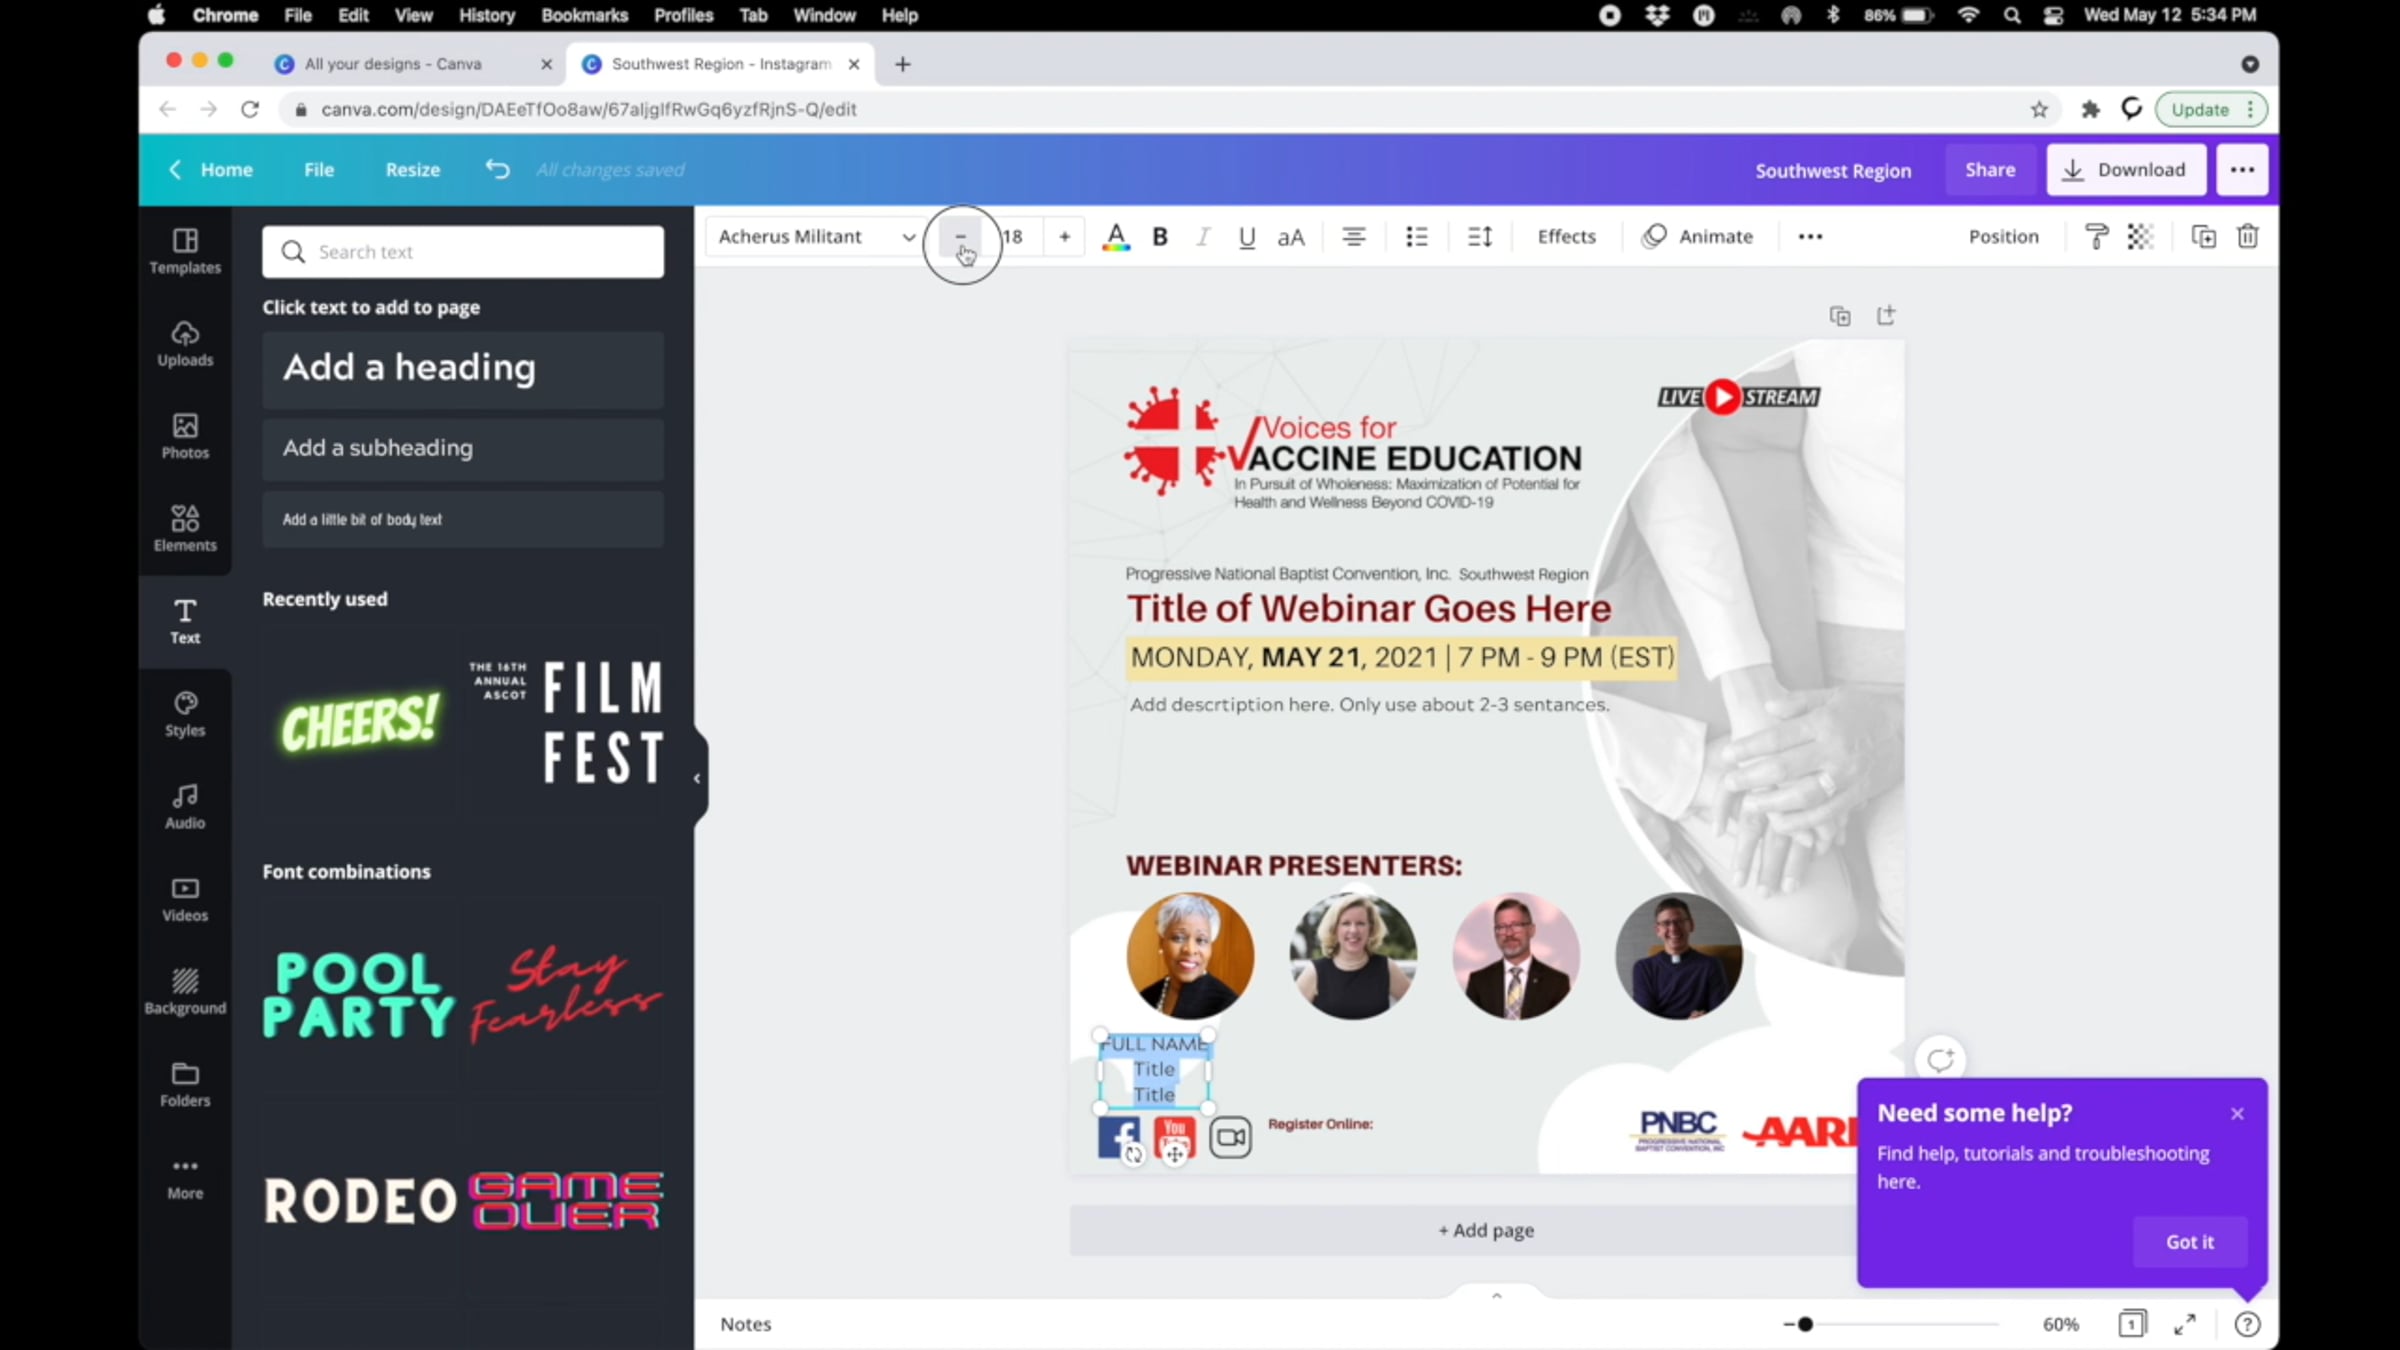The width and height of the screenshot is (2400, 1350).
Task: Click the copy style paint roller icon
Action: click(x=2096, y=237)
